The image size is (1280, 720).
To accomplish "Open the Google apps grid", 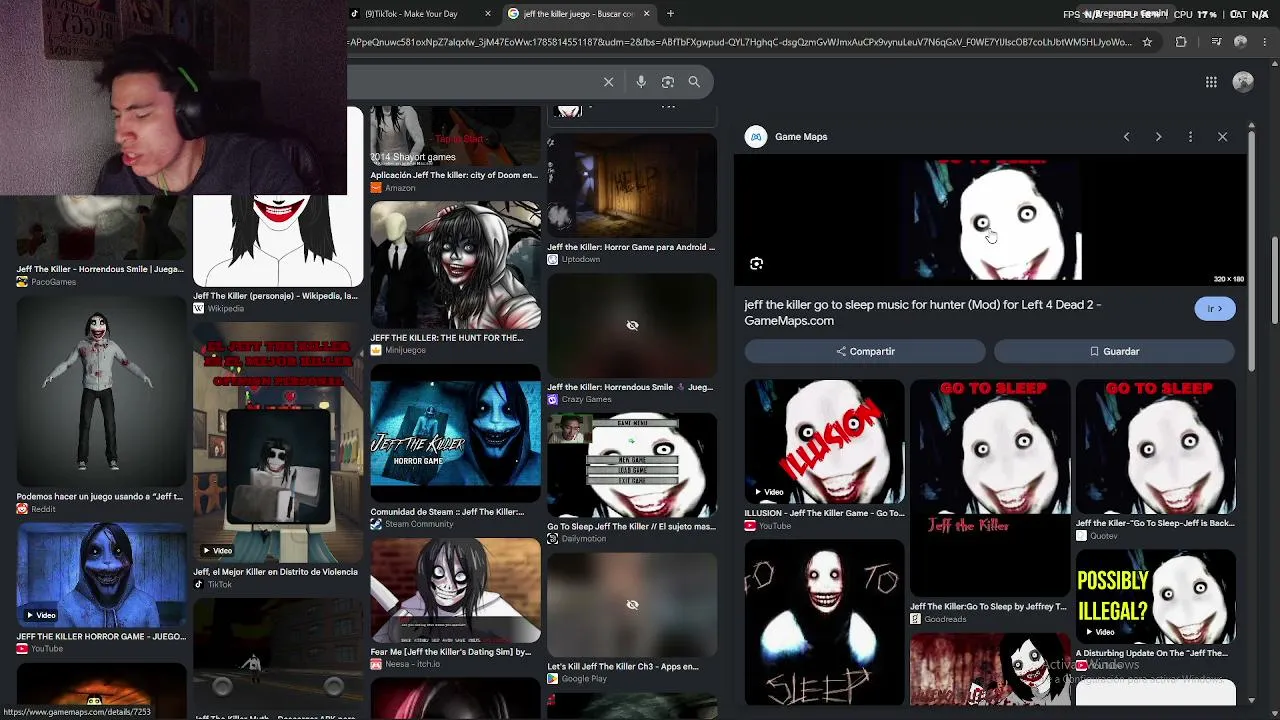I will pos(1211,82).
